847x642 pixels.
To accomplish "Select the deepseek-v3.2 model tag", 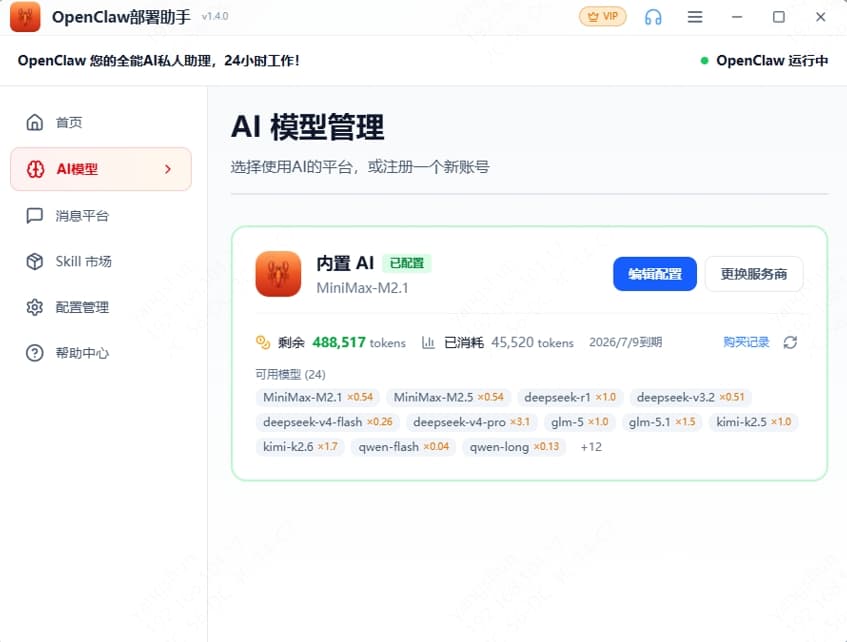I will pyautogui.click(x=691, y=397).
